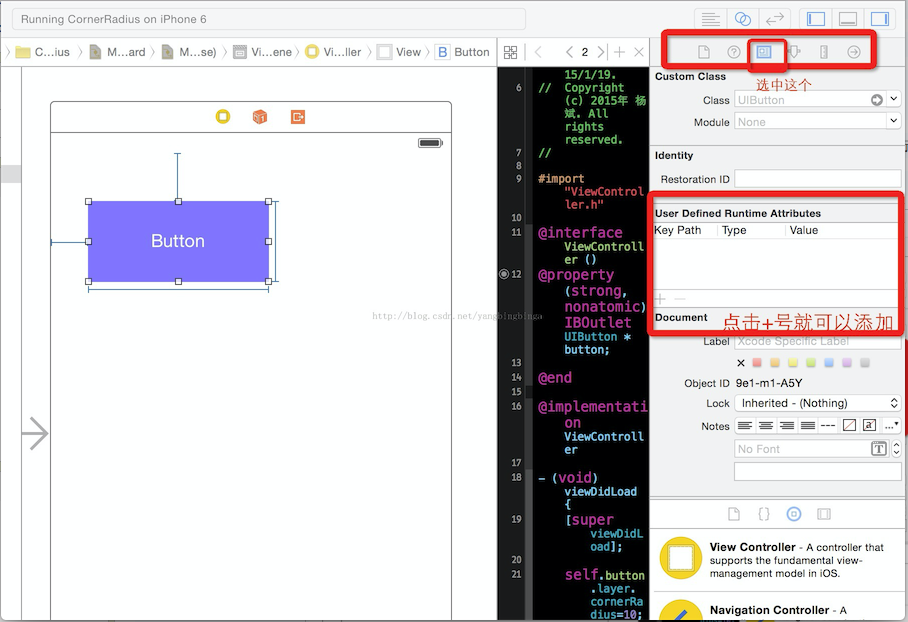Viewport: 908px width, 622px height.
Task: Select Navigation Controller library entry
Action: 778,609
